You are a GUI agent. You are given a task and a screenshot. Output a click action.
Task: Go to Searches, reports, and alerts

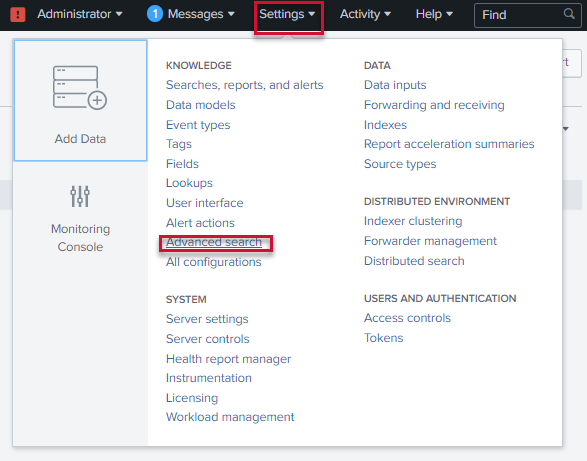244,85
